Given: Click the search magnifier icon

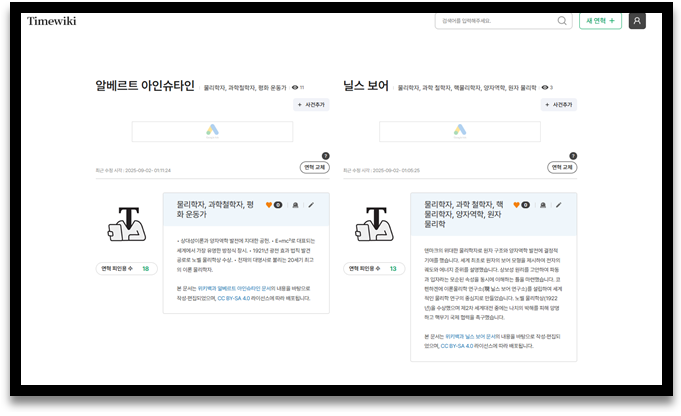Looking at the screenshot, I should pos(561,21).
